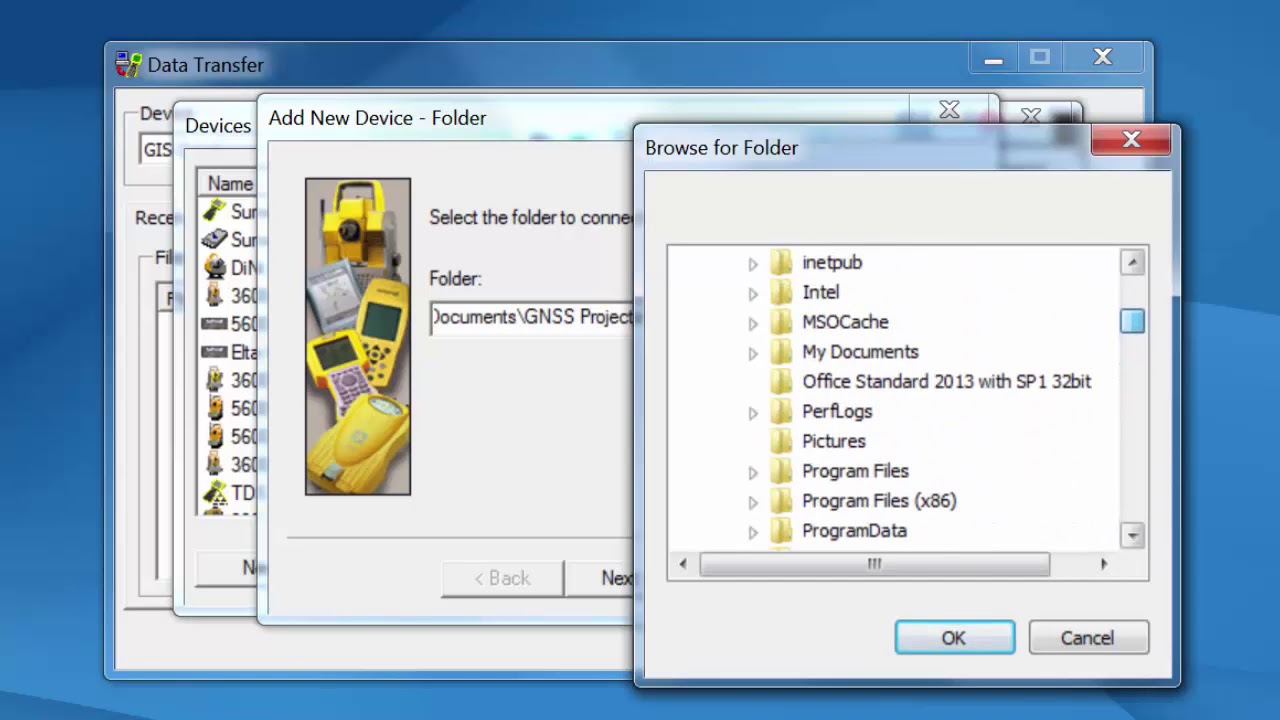Click the Name column header in Devices
This screenshot has height=720, width=1280.
[x=230, y=183]
